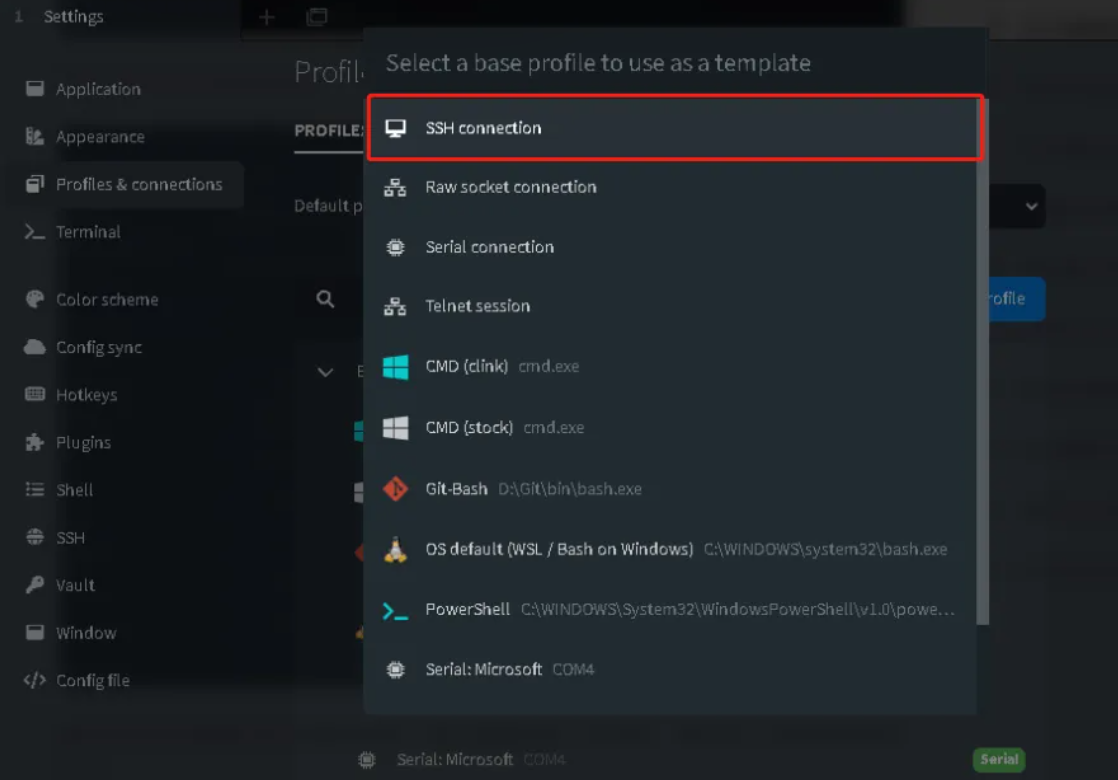Click the Raw socket network icon
This screenshot has height=780, width=1118.
point(395,188)
